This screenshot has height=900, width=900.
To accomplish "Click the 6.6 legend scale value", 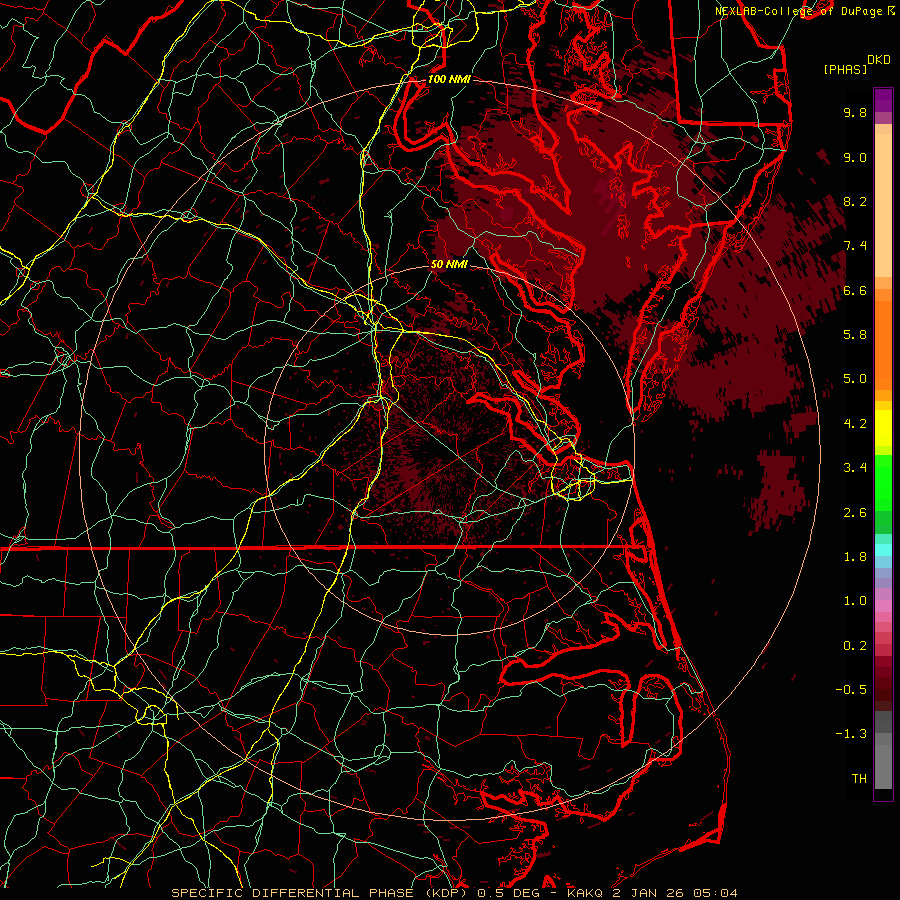I will pos(855,290).
